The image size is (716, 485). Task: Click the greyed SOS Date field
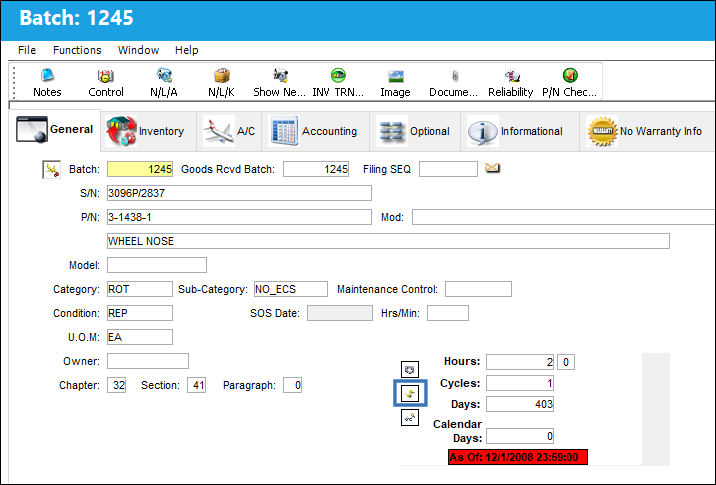340,313
